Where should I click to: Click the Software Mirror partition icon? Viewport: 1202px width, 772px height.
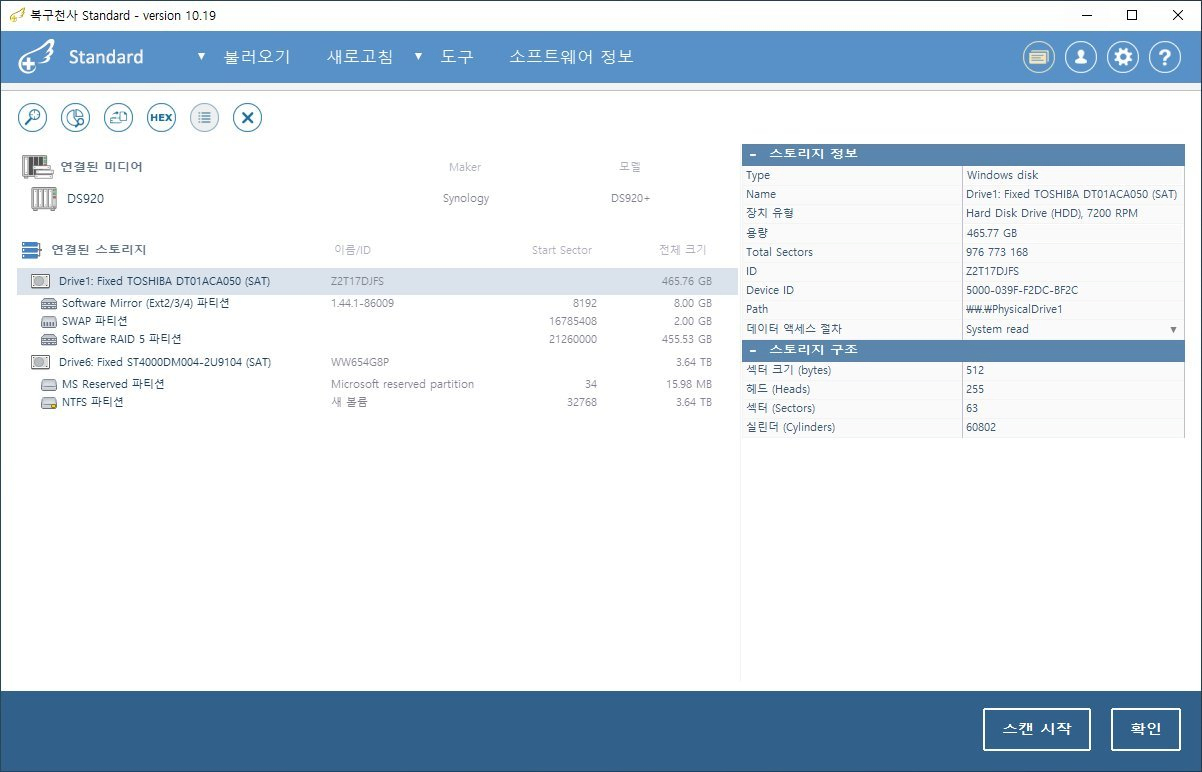(49, 304)
